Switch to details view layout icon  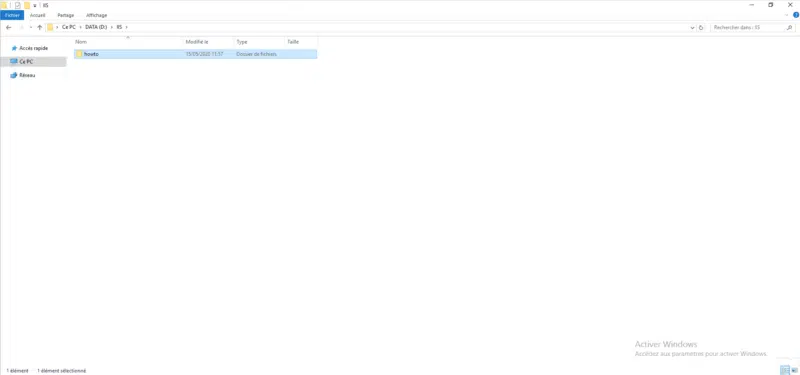(x=785, y=370)
